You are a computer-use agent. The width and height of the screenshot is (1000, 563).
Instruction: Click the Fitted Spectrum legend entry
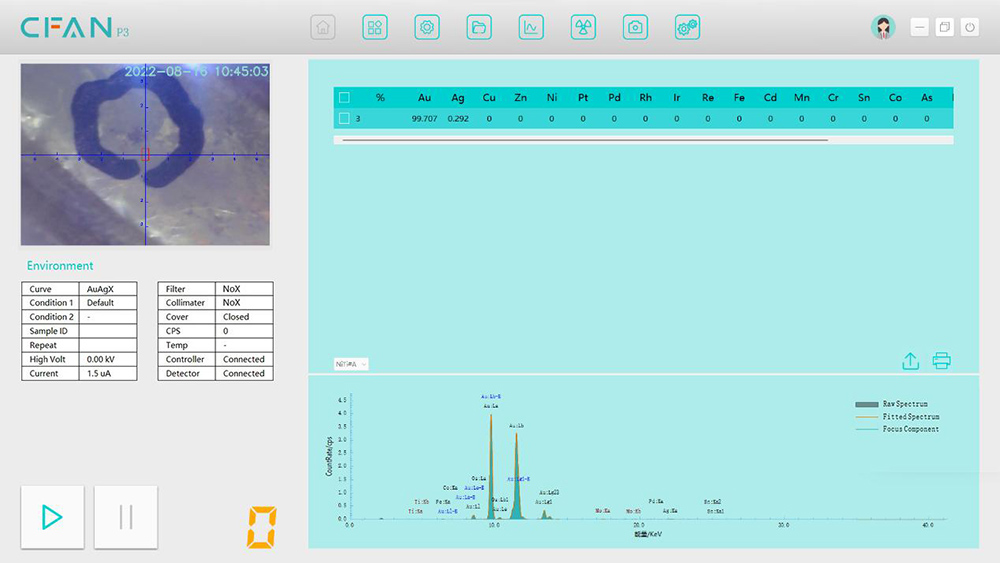click(897, 417)
